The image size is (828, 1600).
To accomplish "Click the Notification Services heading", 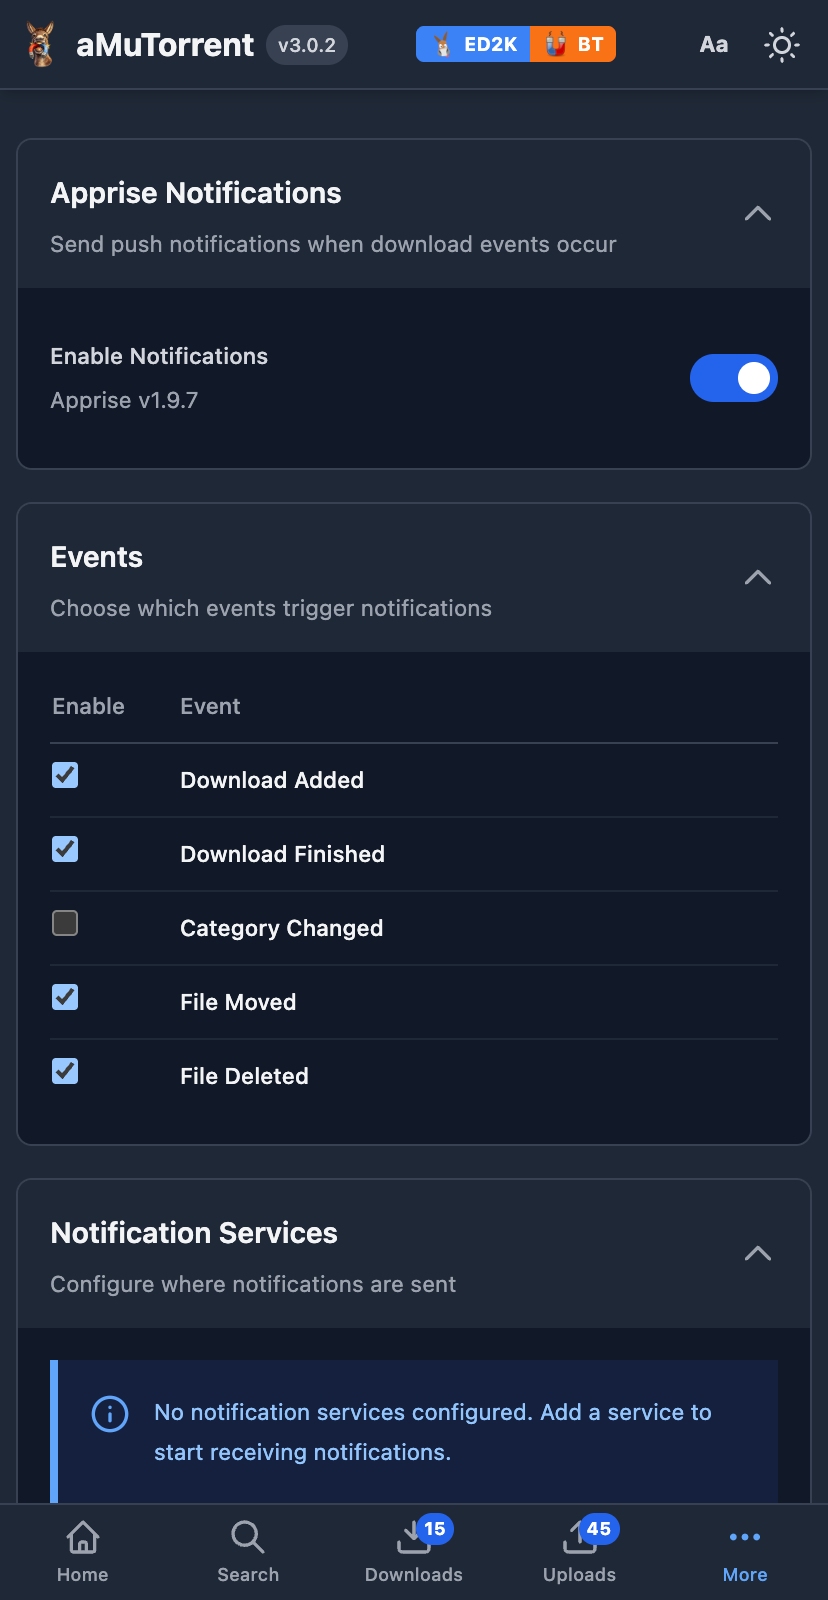I will pos(194,1233).
